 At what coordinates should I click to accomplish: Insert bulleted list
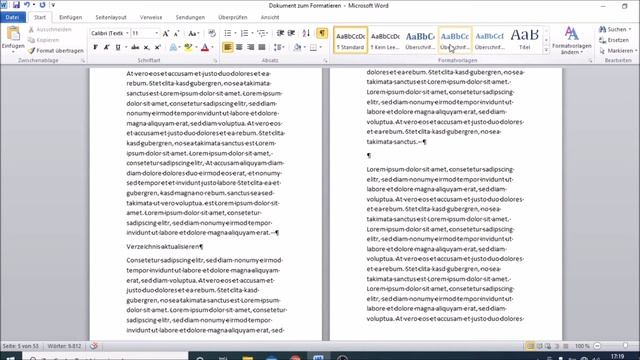pos(227,33)
